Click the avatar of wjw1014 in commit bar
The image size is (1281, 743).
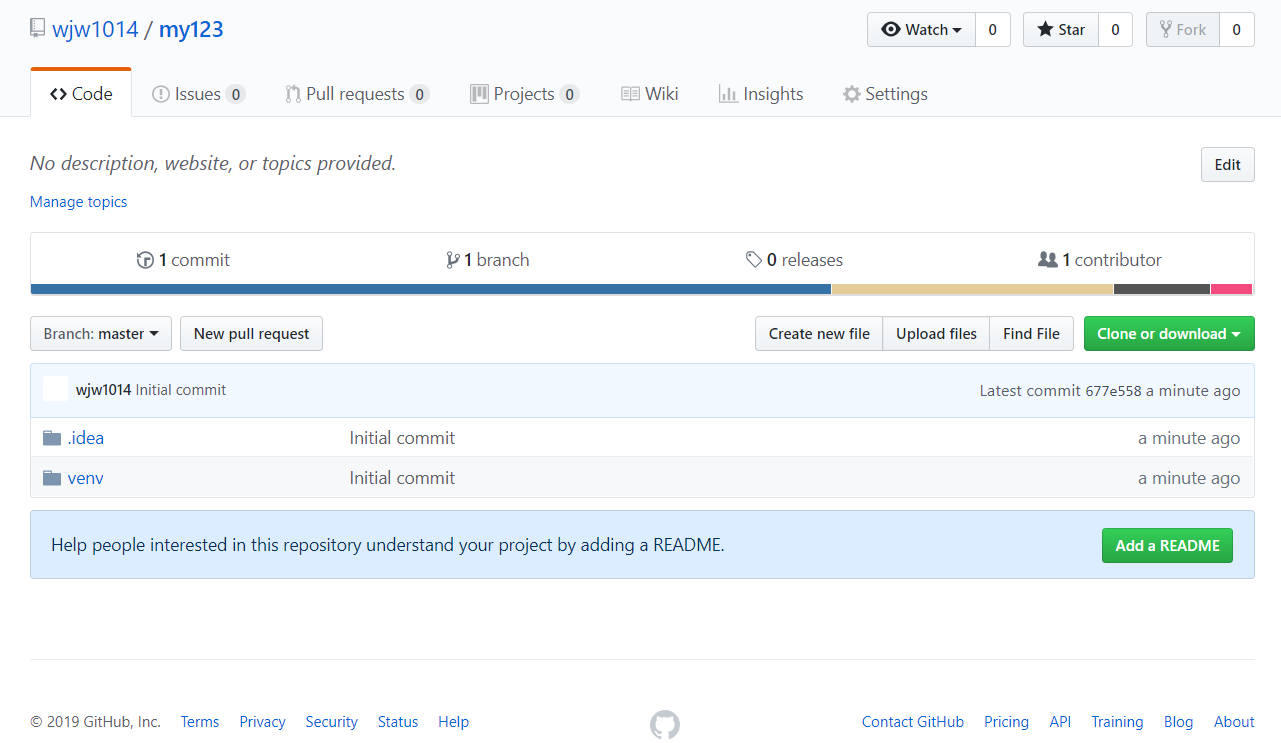[x=56, y=390]
